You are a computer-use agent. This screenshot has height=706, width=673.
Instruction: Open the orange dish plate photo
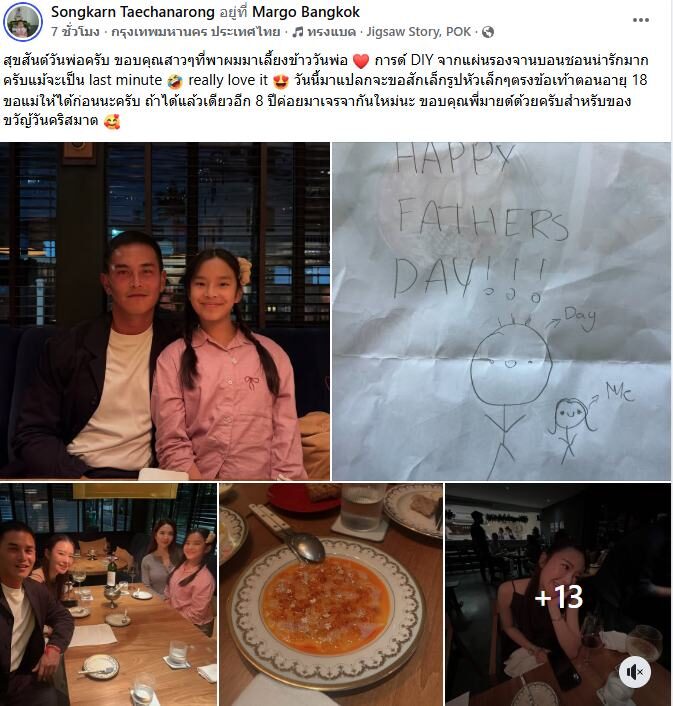pyautogui.click(x=331, y=594)
